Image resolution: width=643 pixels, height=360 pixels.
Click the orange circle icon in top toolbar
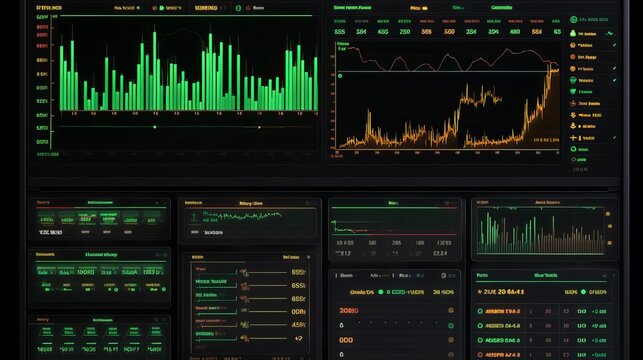pyautogui.click(x=155, y=8)
